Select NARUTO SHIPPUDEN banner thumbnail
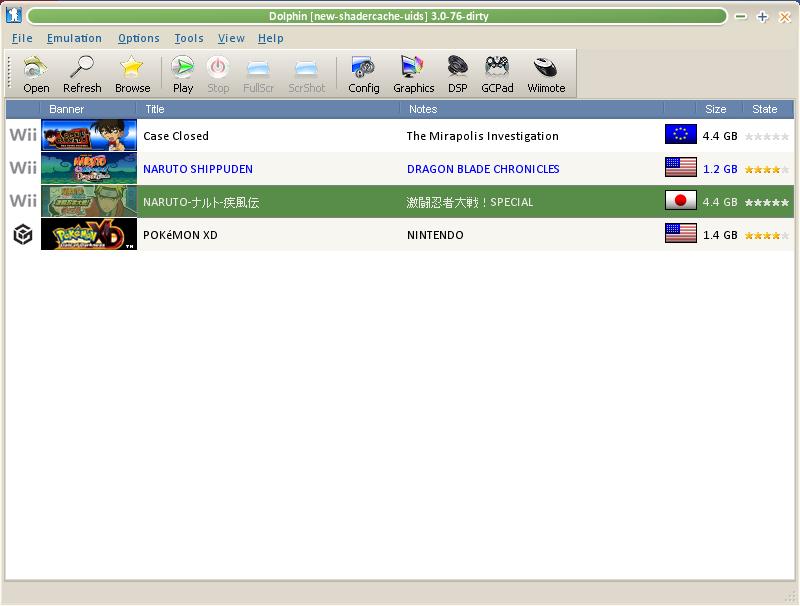Image resolution: width=800 pixels, height=606 pixels. coord(89,168)
